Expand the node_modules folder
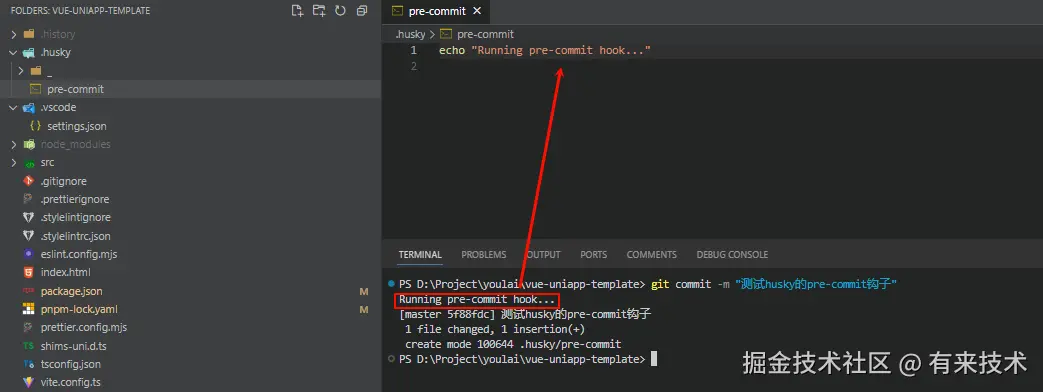This screenshot has width=1043, height=392. [14, 144]
